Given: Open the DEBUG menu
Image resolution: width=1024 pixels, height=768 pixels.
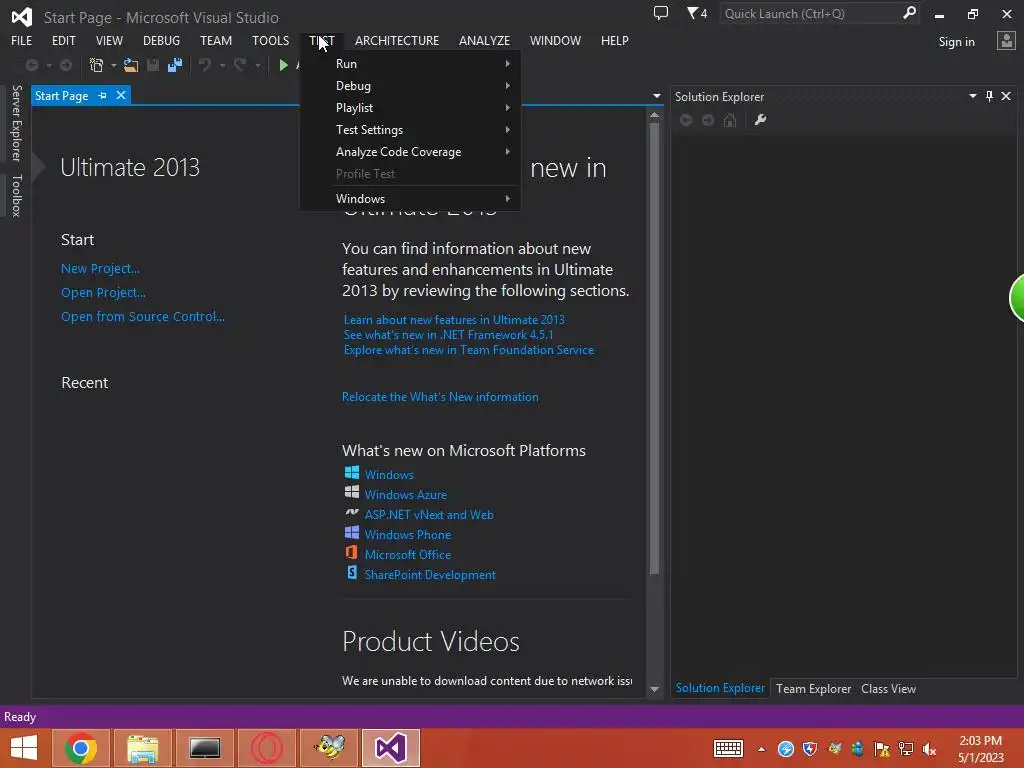Looking at the screenshot, I should click(x=161, y=40).
